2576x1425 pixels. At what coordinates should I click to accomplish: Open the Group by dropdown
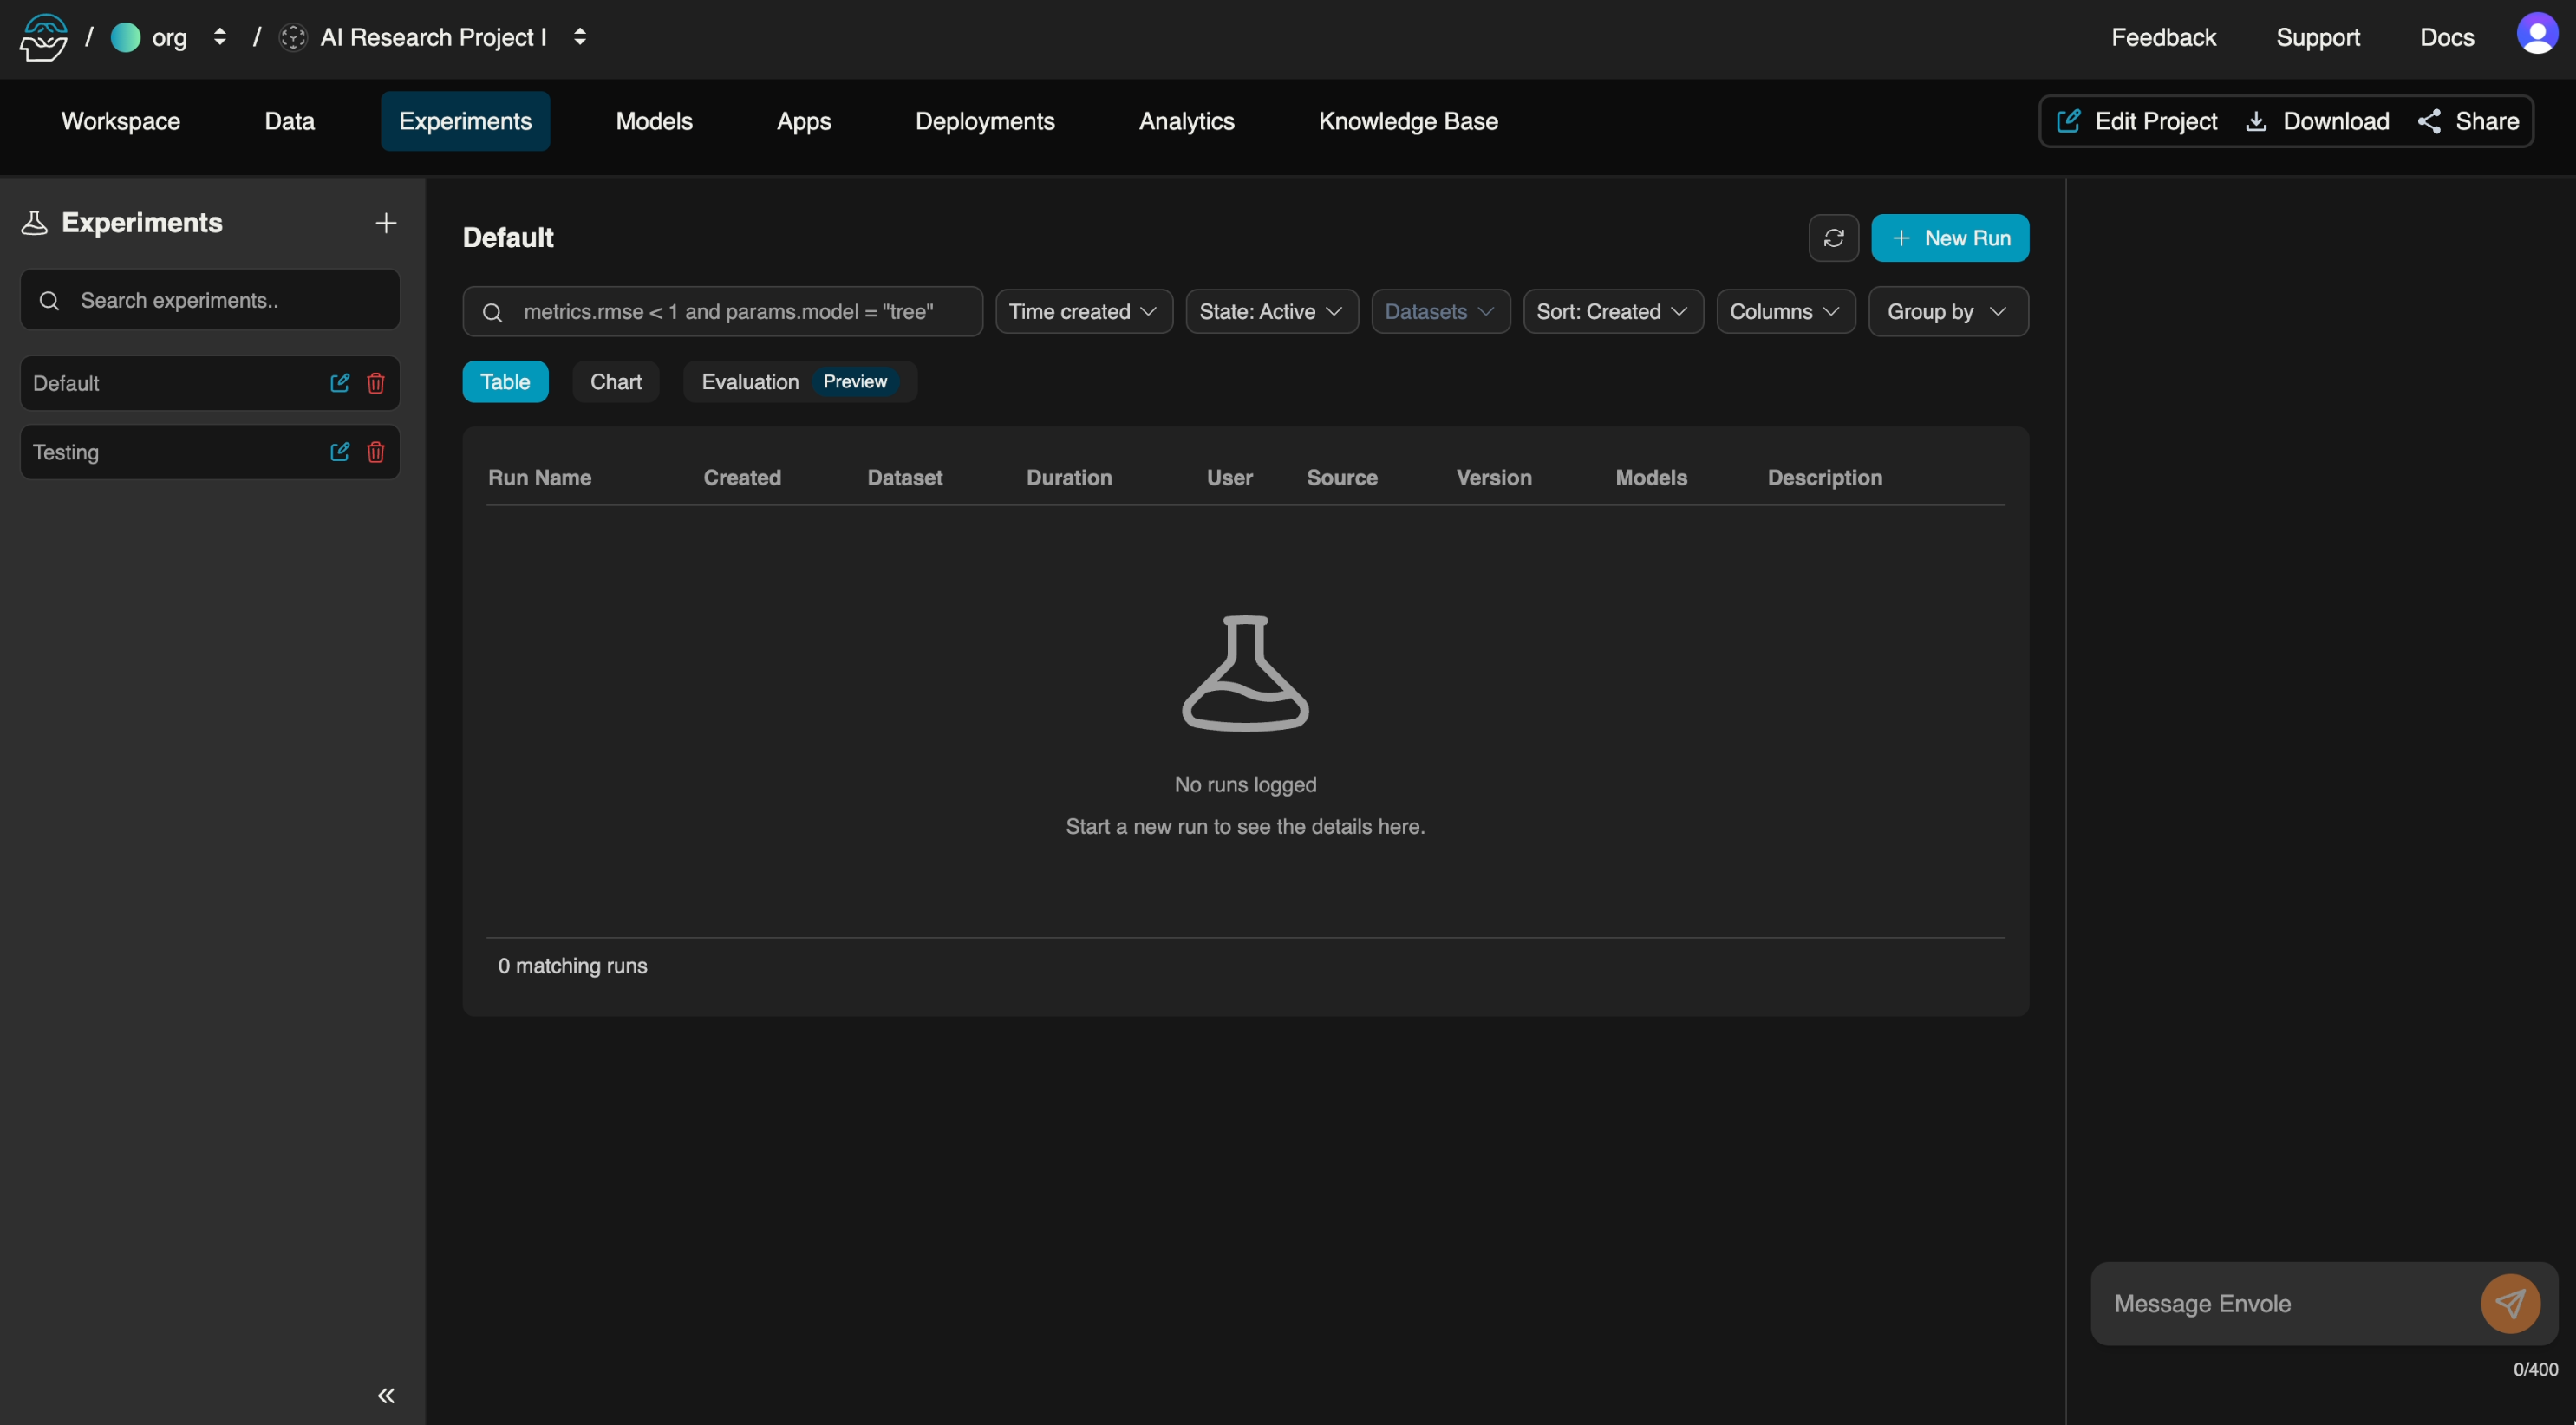coord(1947,312)
